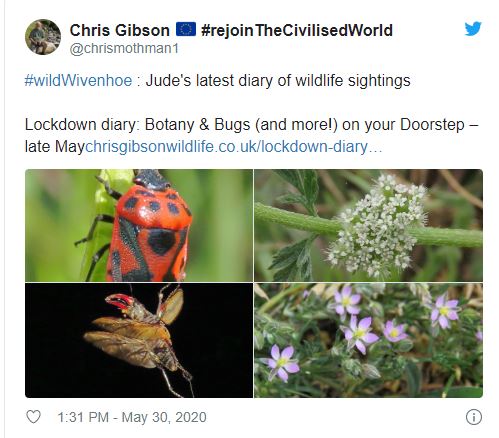499x438 pixels.
Task: Like the tweet with the heart icon
Action: [33, 417]
